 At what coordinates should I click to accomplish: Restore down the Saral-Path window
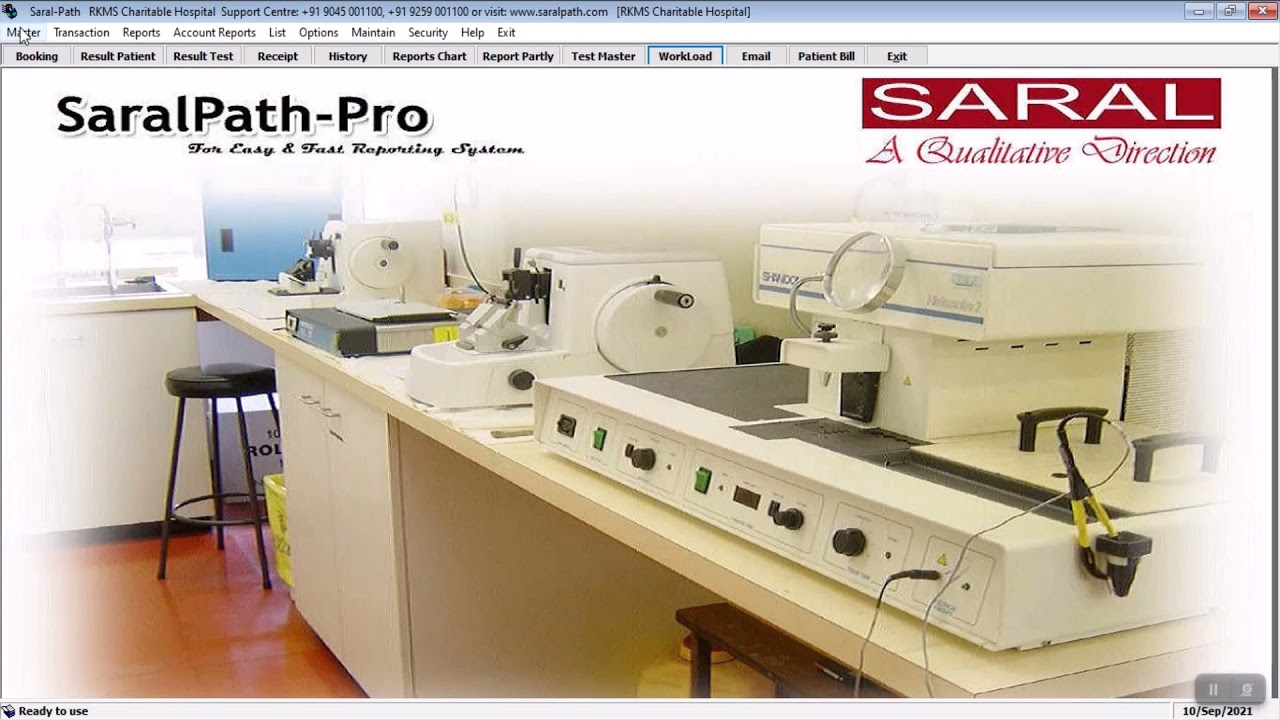(x=1229, y=11)
